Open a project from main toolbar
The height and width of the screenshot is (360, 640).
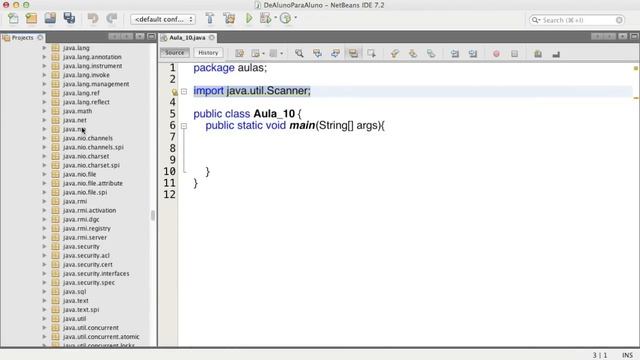tap(50, 18)
